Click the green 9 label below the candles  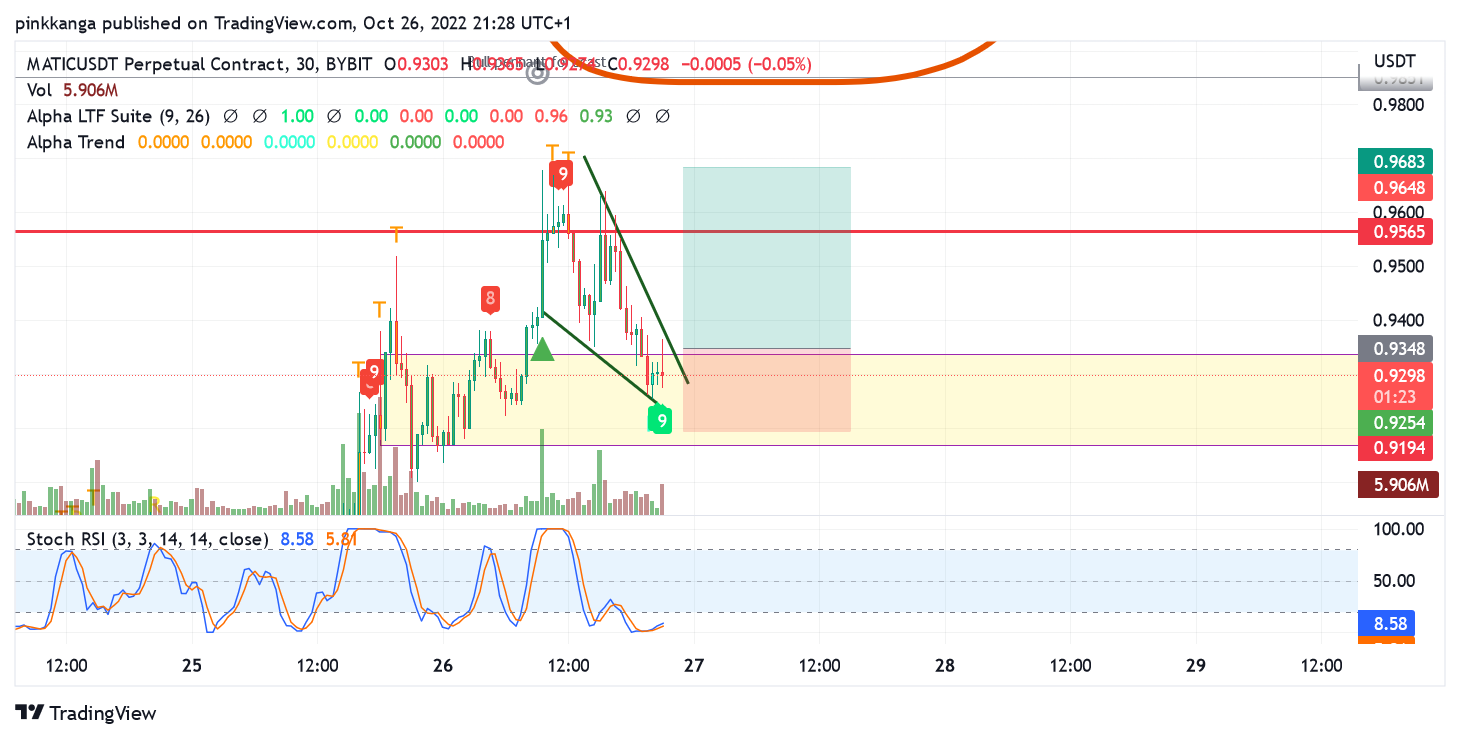pos(661,421)
